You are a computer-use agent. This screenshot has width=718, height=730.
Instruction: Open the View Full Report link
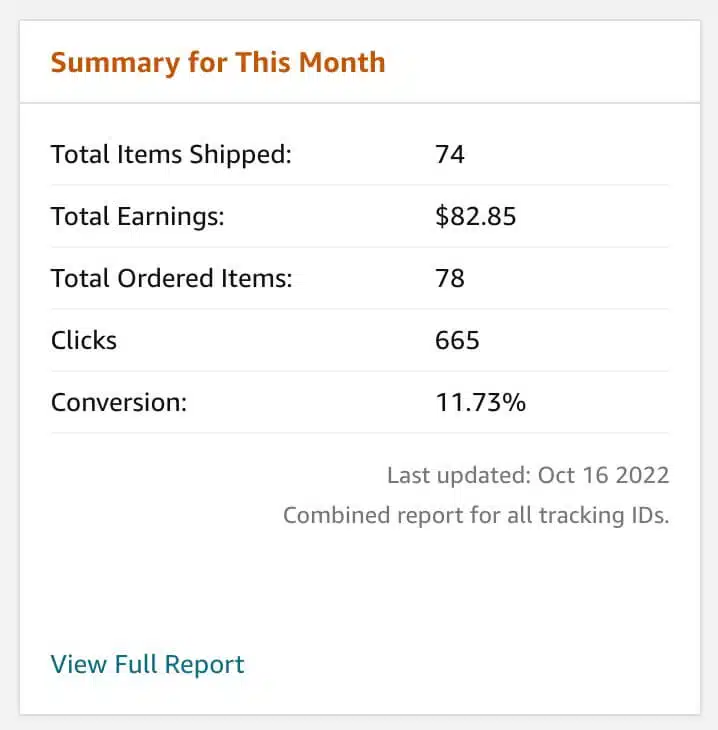pyautogui.click(x=147, y=664)
